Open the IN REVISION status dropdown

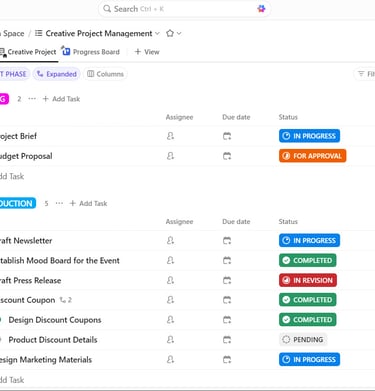[x=308, y=280]
